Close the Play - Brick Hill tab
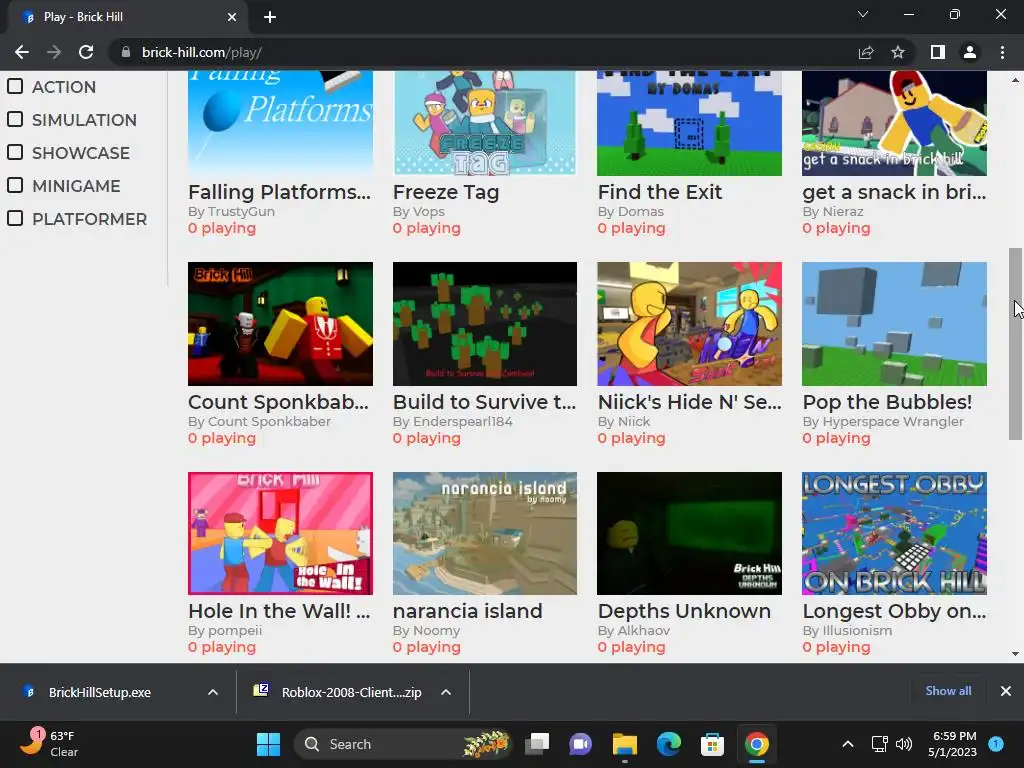1024x768 pixels. tap(232, 17)
